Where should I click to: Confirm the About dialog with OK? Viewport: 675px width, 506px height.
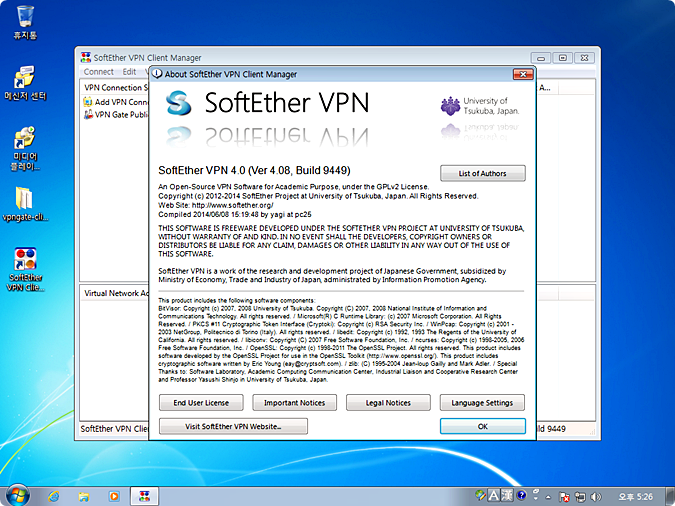pos(483,426)
